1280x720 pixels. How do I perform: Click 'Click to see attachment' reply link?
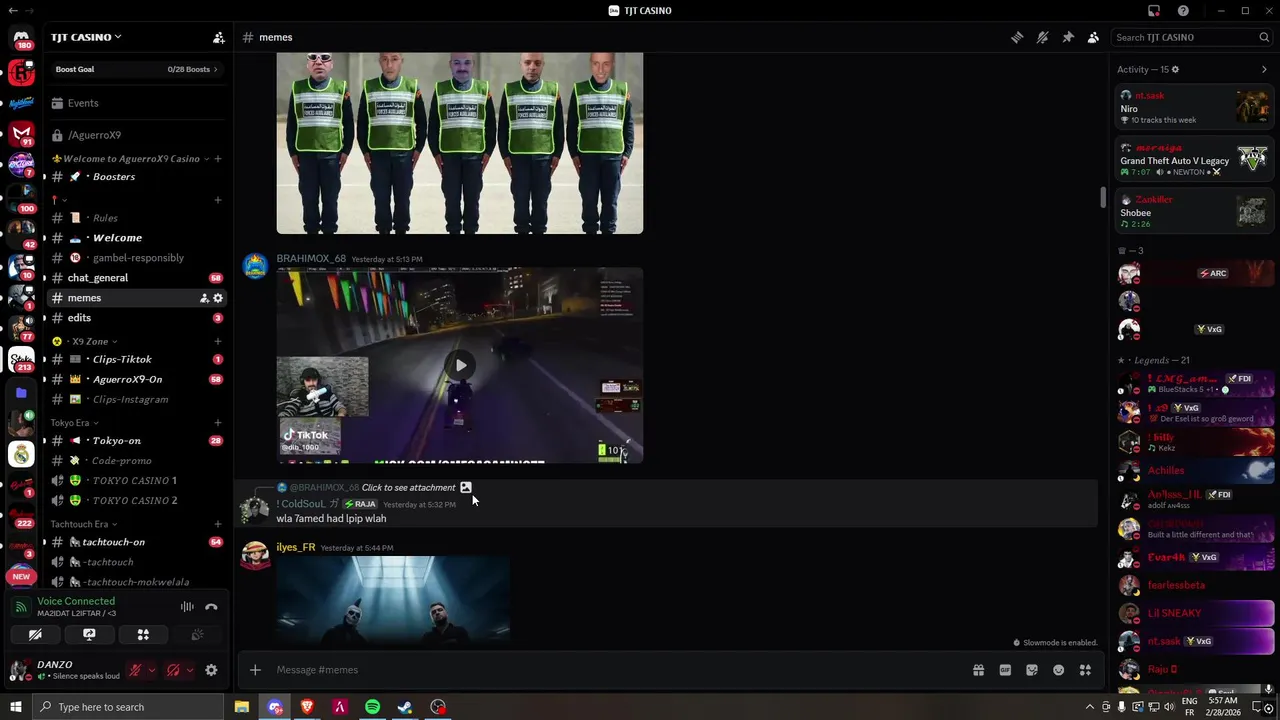[x=408, y=488]
